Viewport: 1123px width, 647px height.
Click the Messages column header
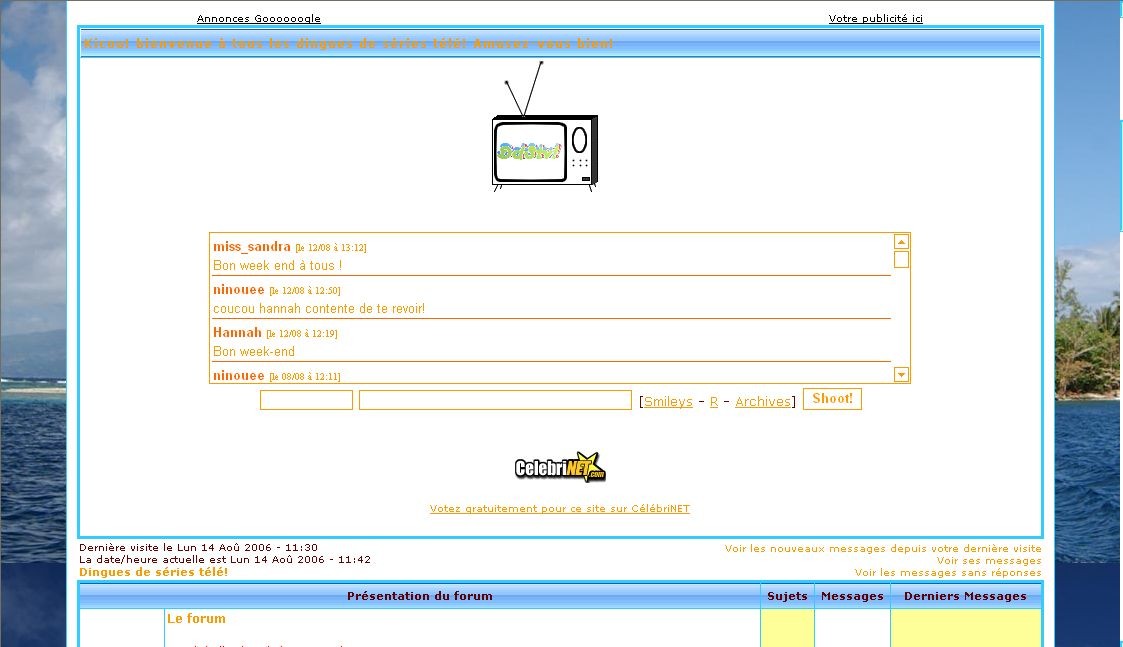[x=852, y=596]
